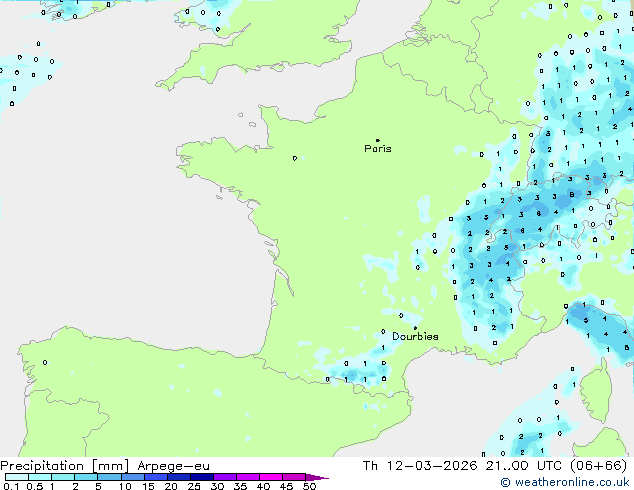The image size is (634, 490).
Task: Click the Dourbies location dot marker
Action: [x=415, y=328]
